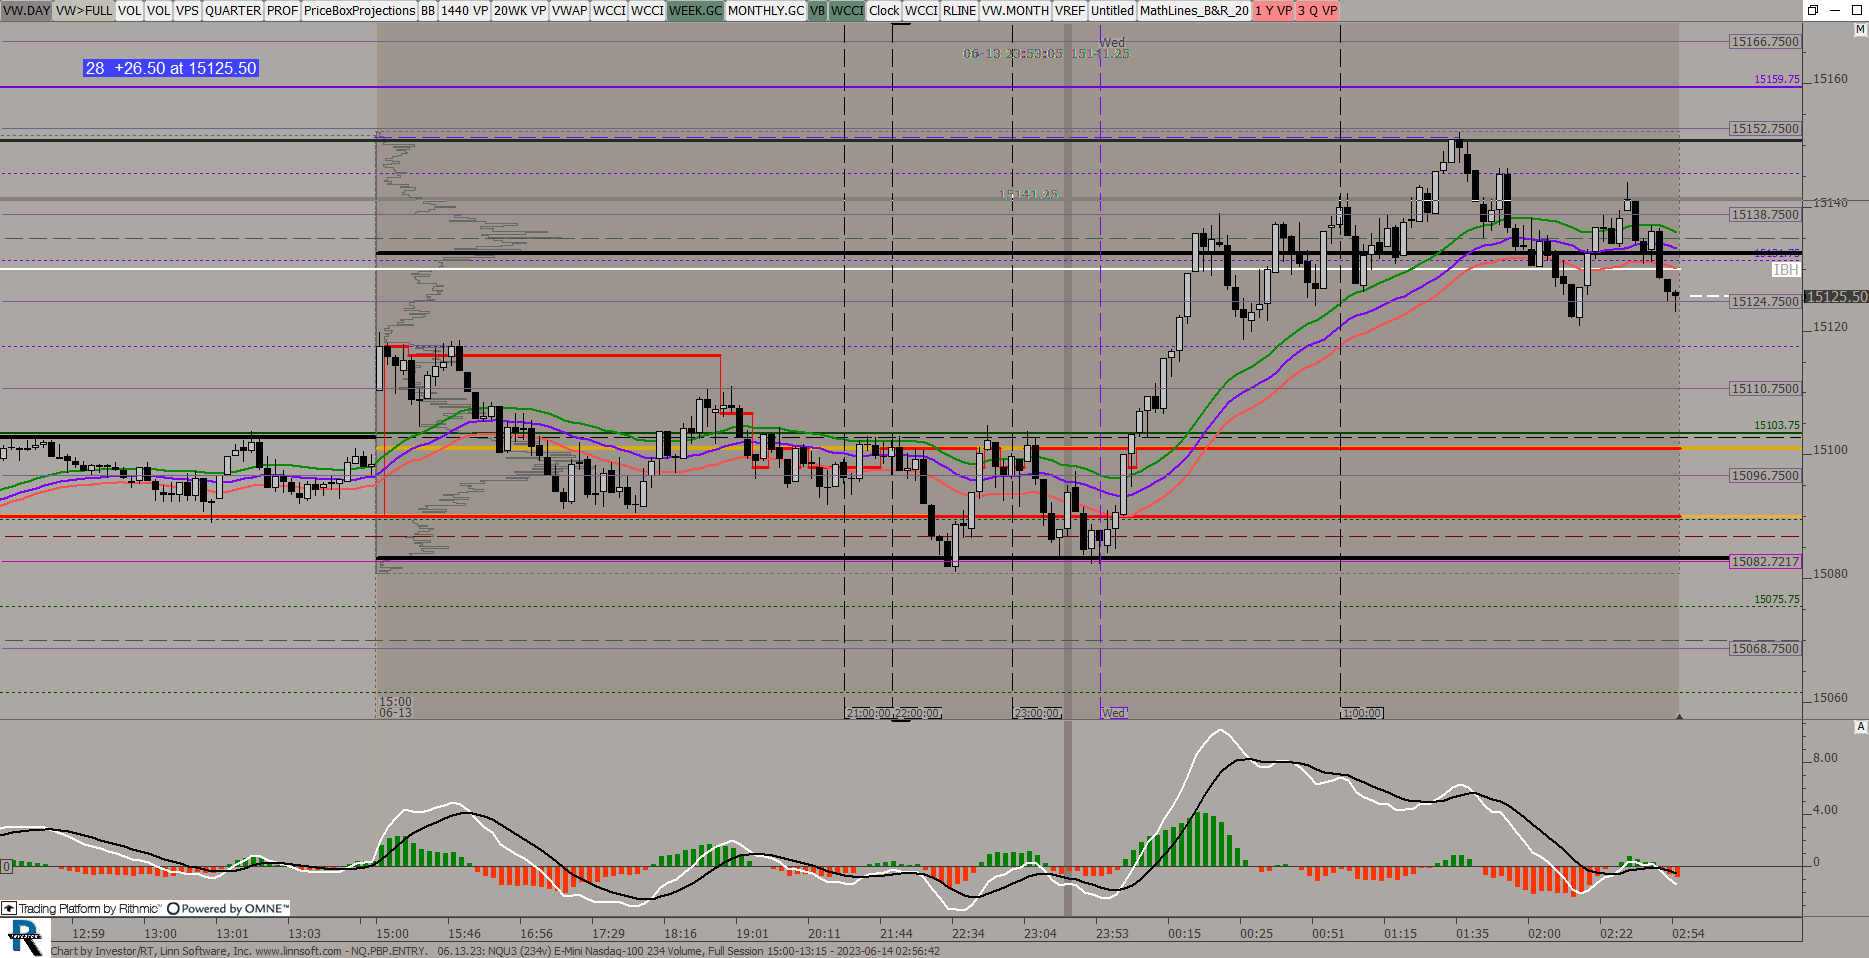Click the 15152.7500 price label
This screenshot has width=1869, height=958.
pos(1765,128)
